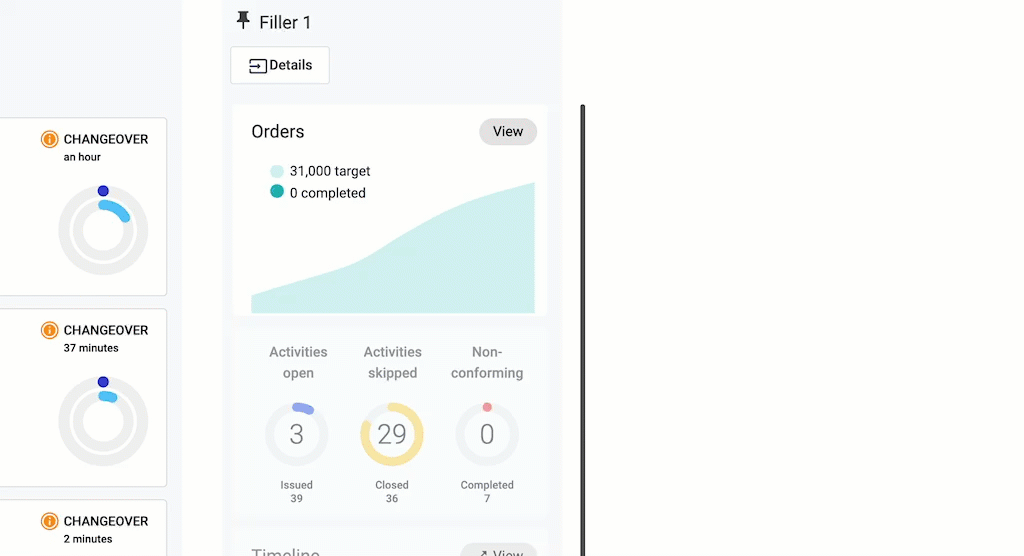
Task: Click the Completed 7 label
Action: point(487,491)
